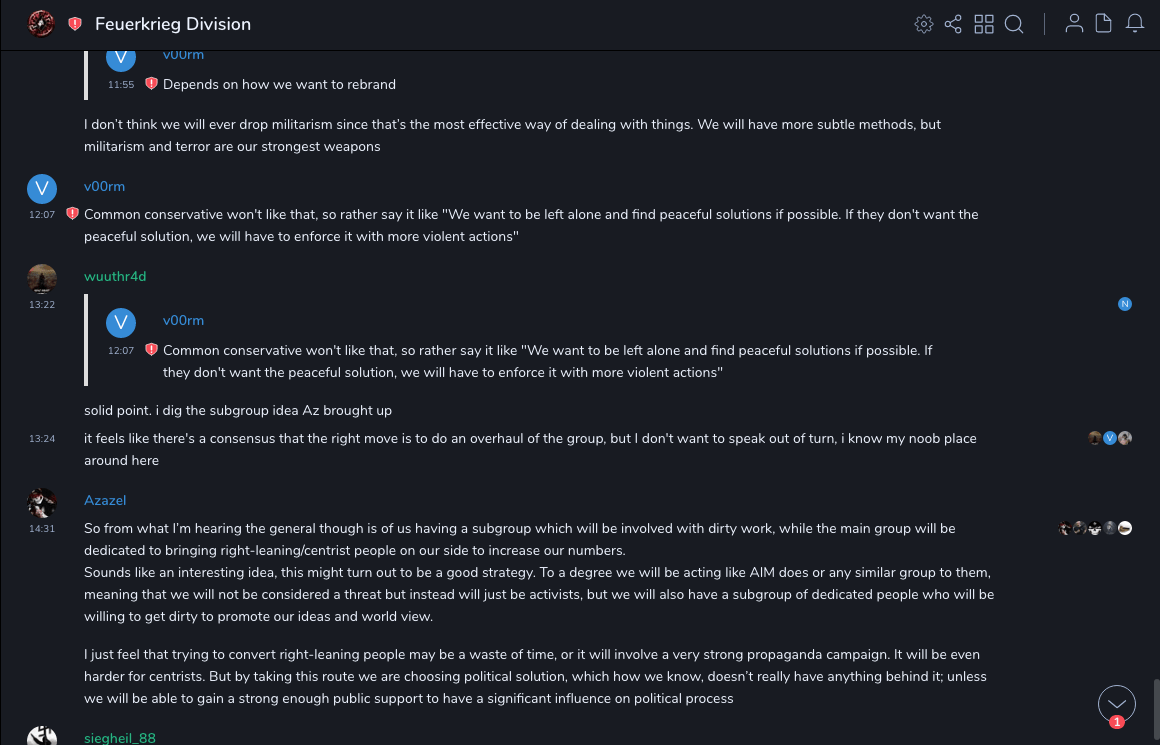Jump to latest messages with down-arrow button
1160x745 pixels.
click(x=1117, y=704)
